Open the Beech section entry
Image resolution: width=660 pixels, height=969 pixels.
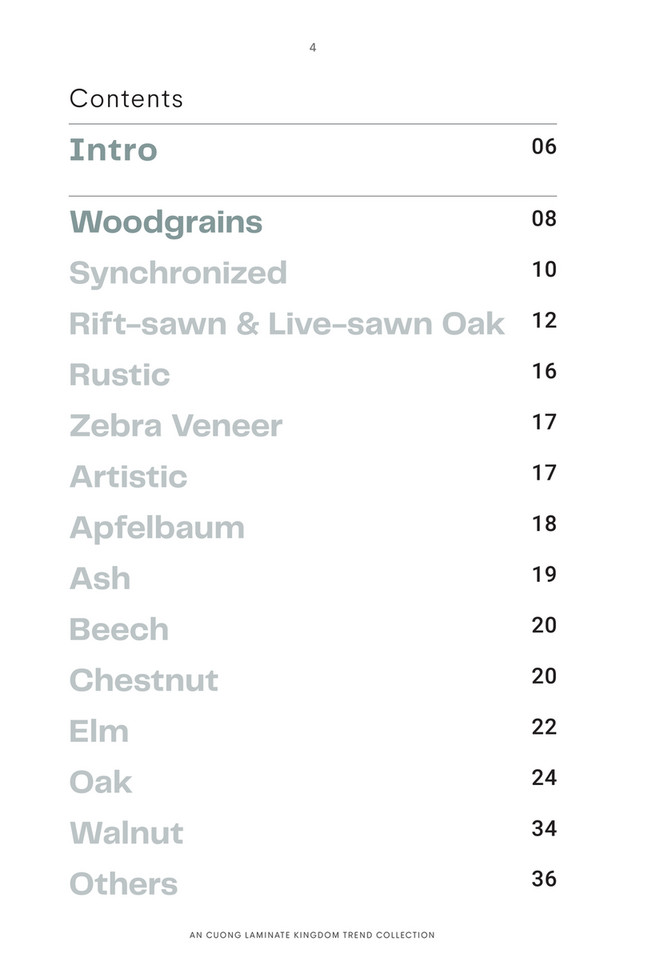tap(119, 630)
